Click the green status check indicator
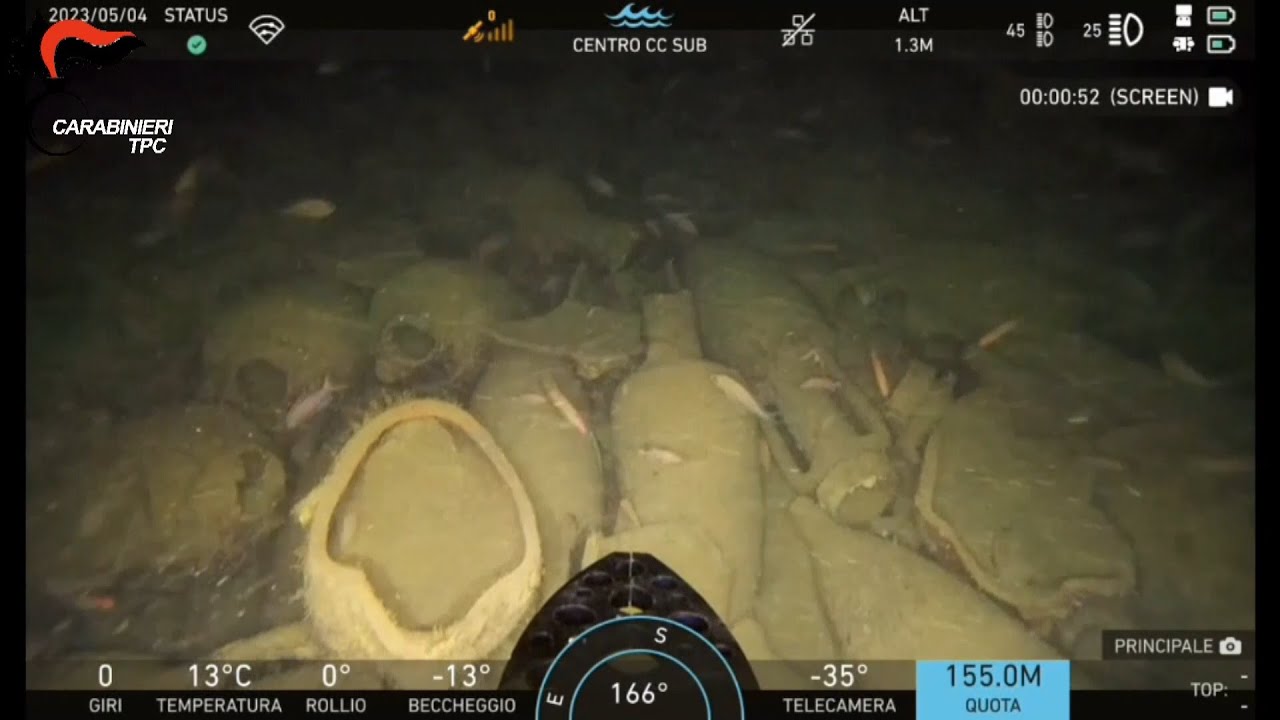Screen dimensions: 1280x720 [x=197, y=45]
